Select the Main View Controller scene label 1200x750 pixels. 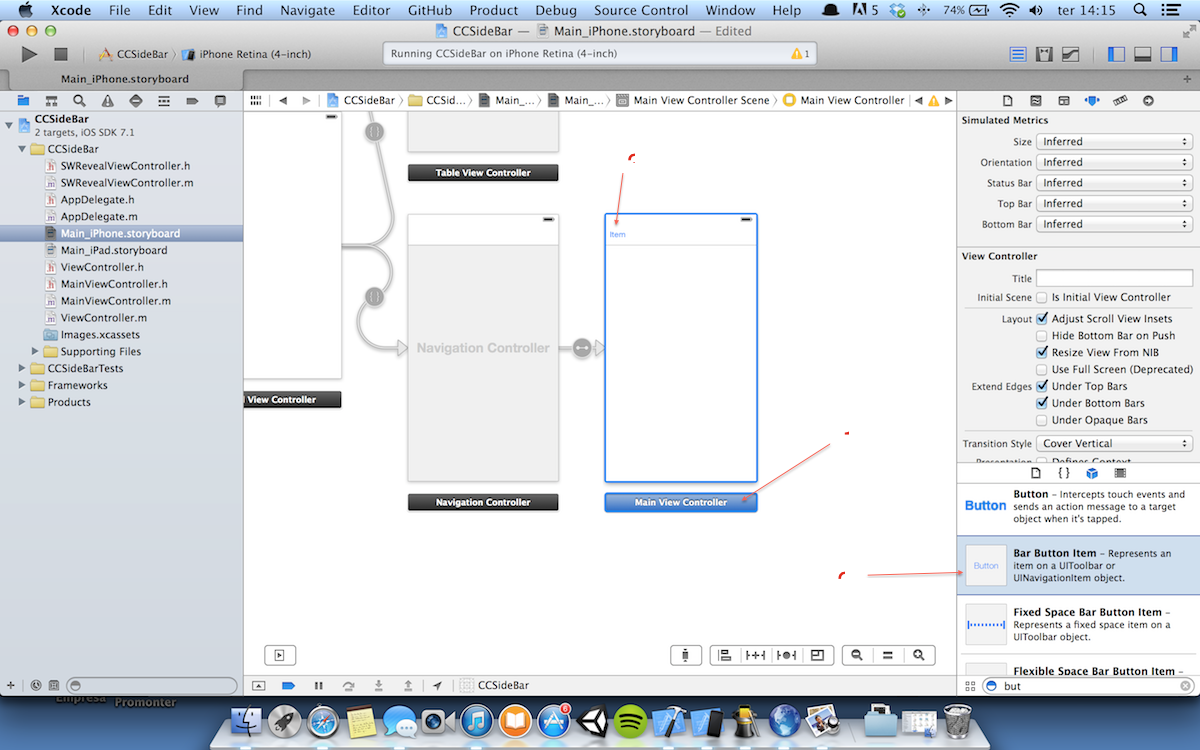(x=681, y=502)
